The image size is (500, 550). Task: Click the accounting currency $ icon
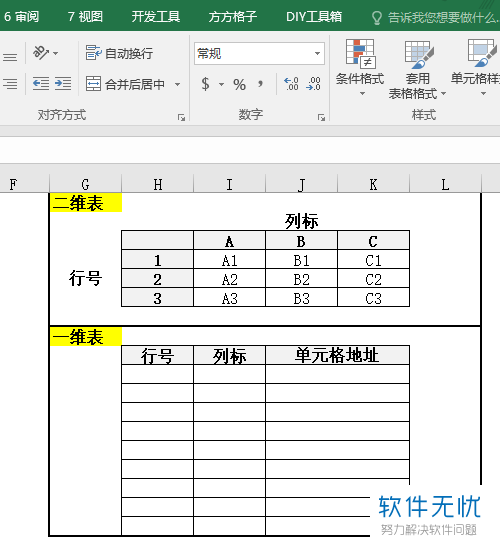206,84
